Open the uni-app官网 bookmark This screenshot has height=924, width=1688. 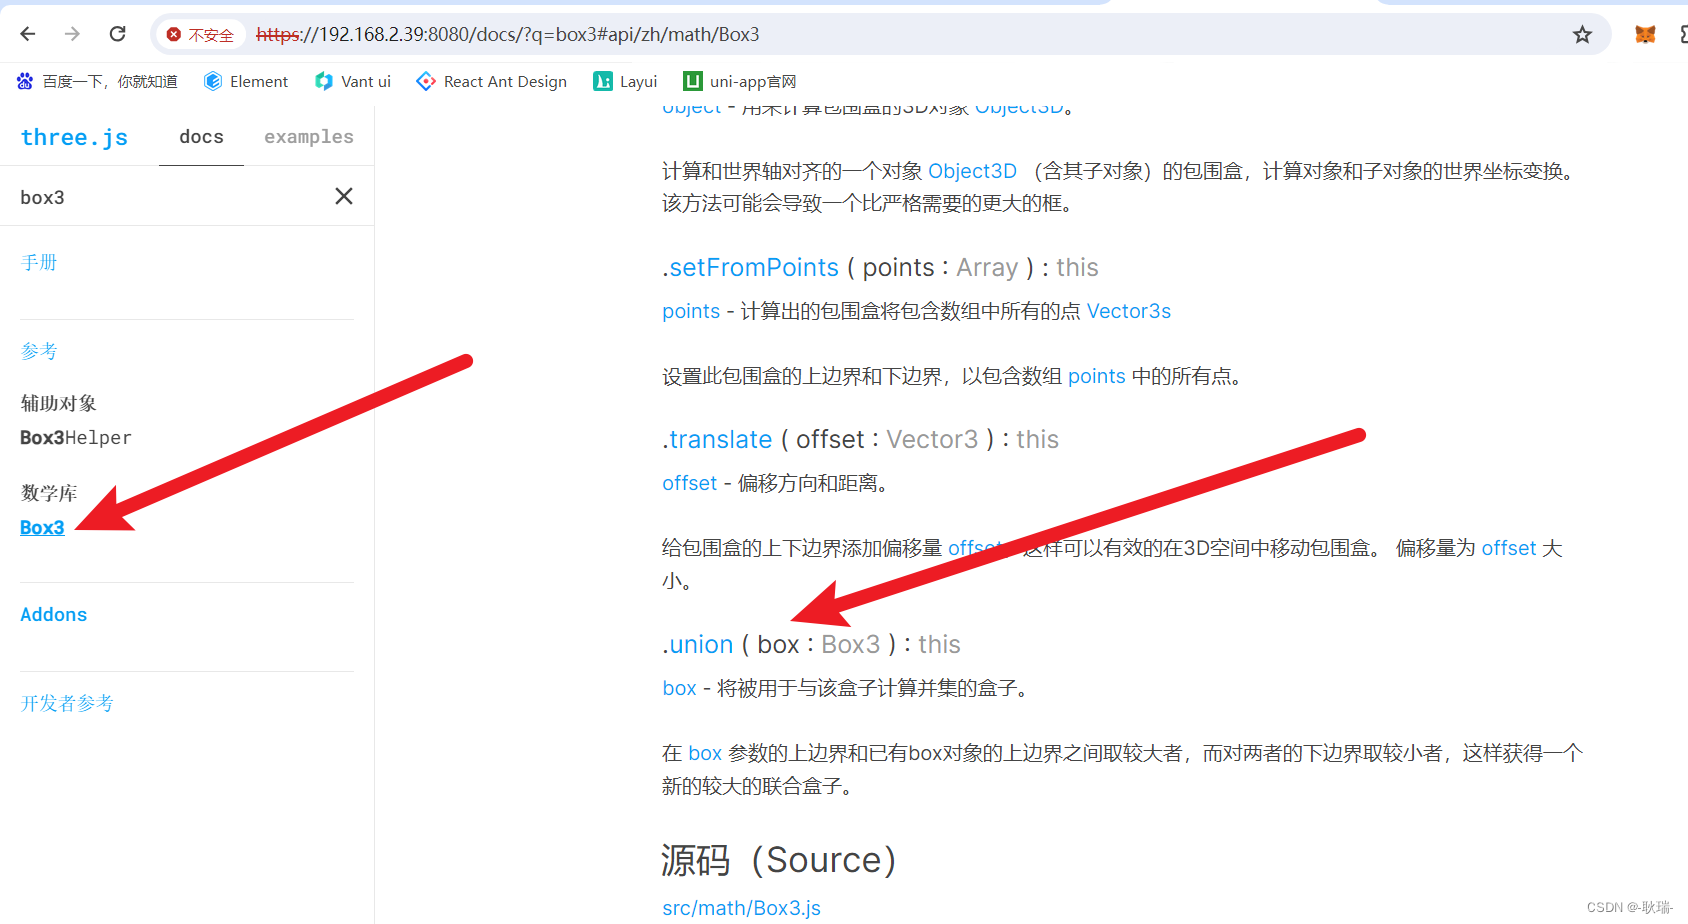(x=740, y=82)
